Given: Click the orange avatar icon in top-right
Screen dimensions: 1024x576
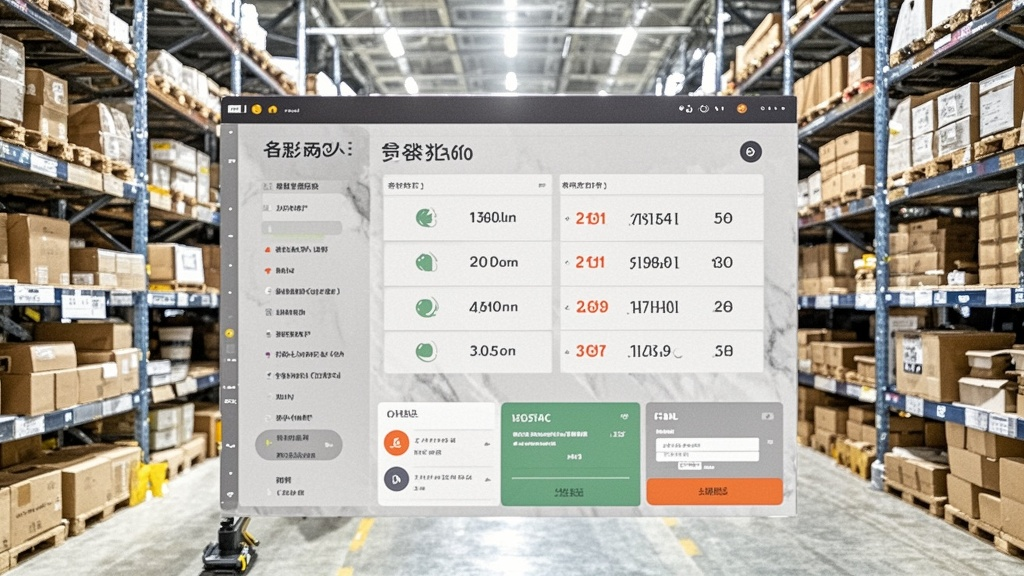Looking at the screenshot, I should 741,109.
